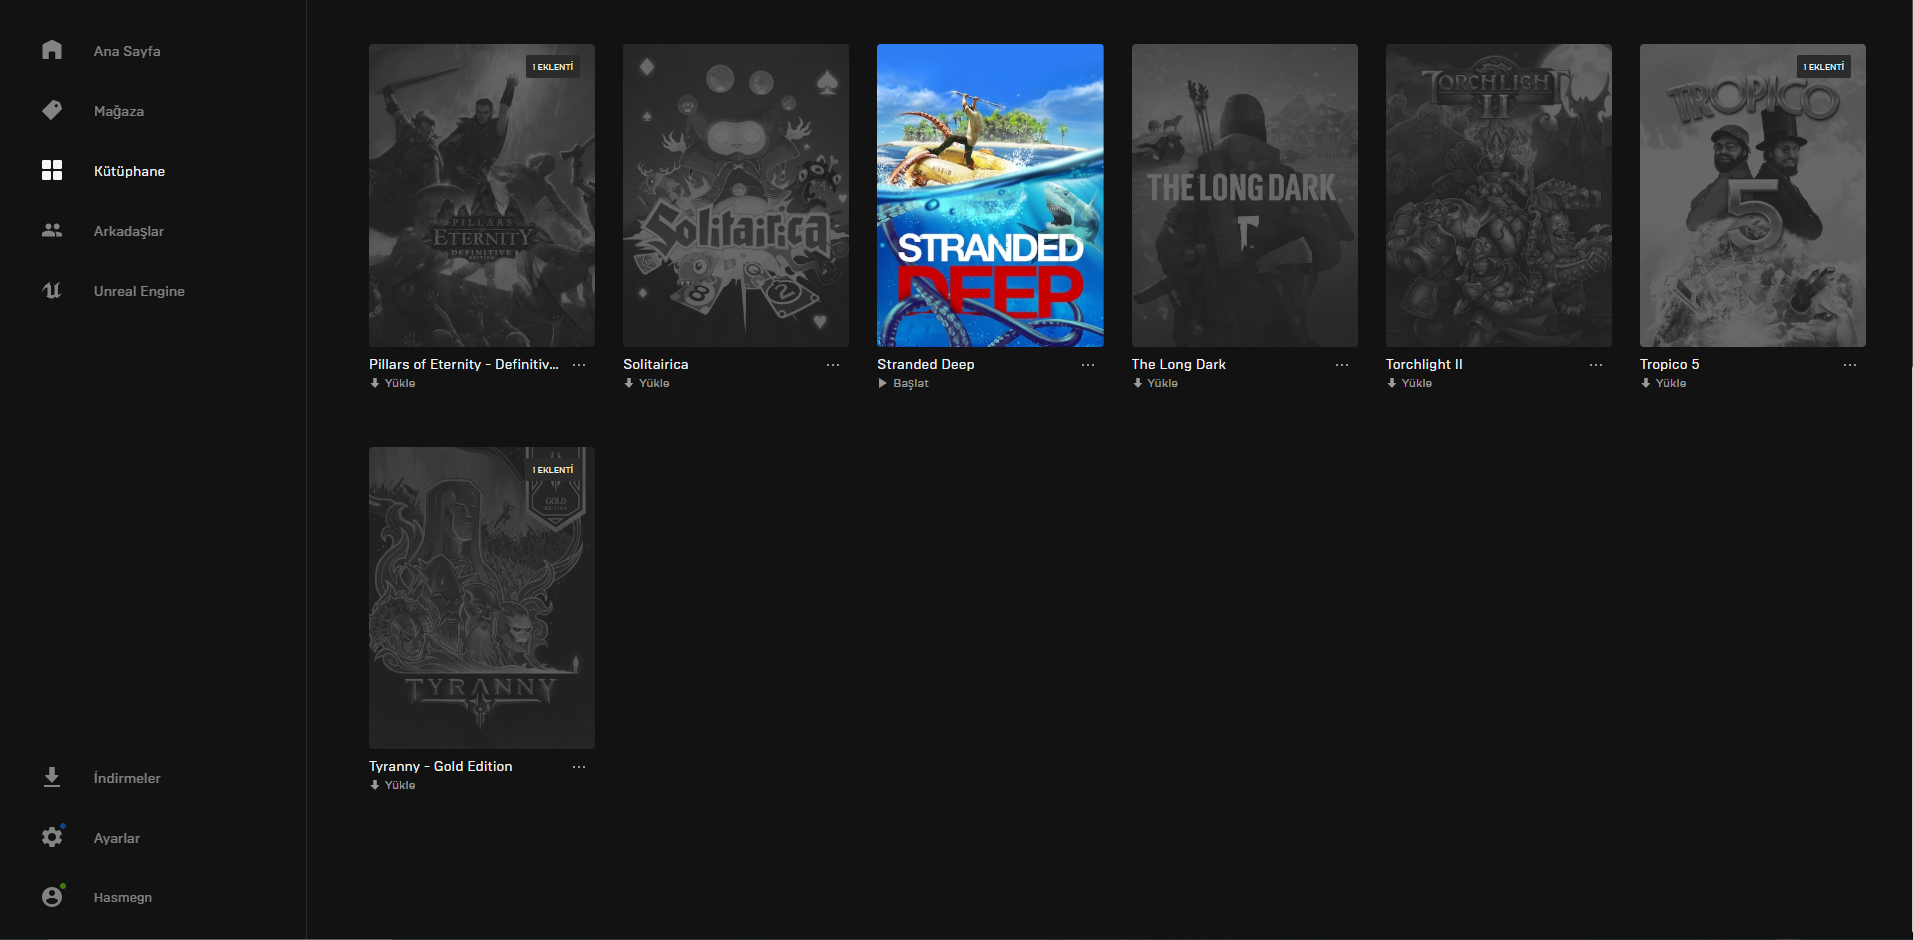1913x940 pixels.
Task: Click the Stranded Deep title text
Action: point(926,364)
